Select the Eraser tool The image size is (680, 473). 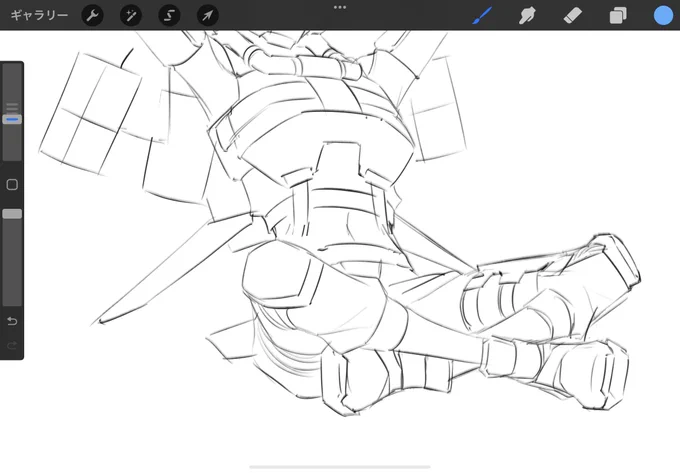click(x=572, y=16)
